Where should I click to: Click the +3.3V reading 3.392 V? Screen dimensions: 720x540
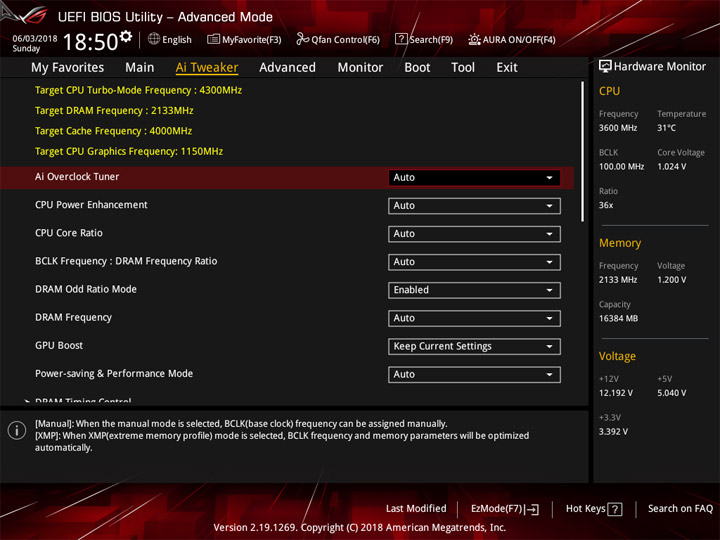pyautogui.click(x=613, y=432)
